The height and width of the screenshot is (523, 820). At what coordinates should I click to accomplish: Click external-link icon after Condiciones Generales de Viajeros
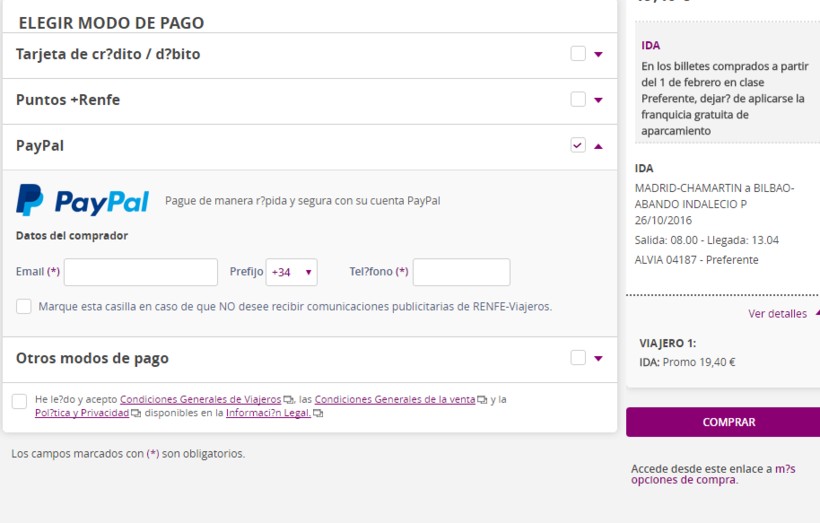(288, 400)
